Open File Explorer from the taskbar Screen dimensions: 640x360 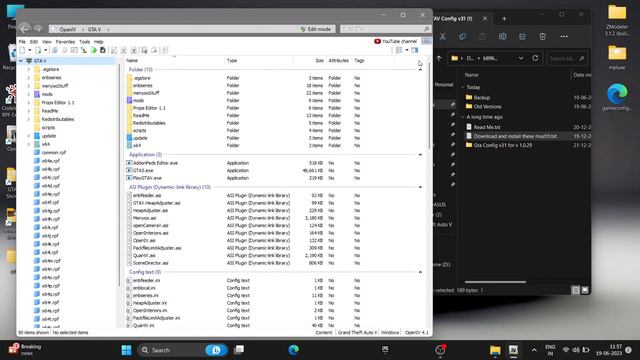[495, 350]
